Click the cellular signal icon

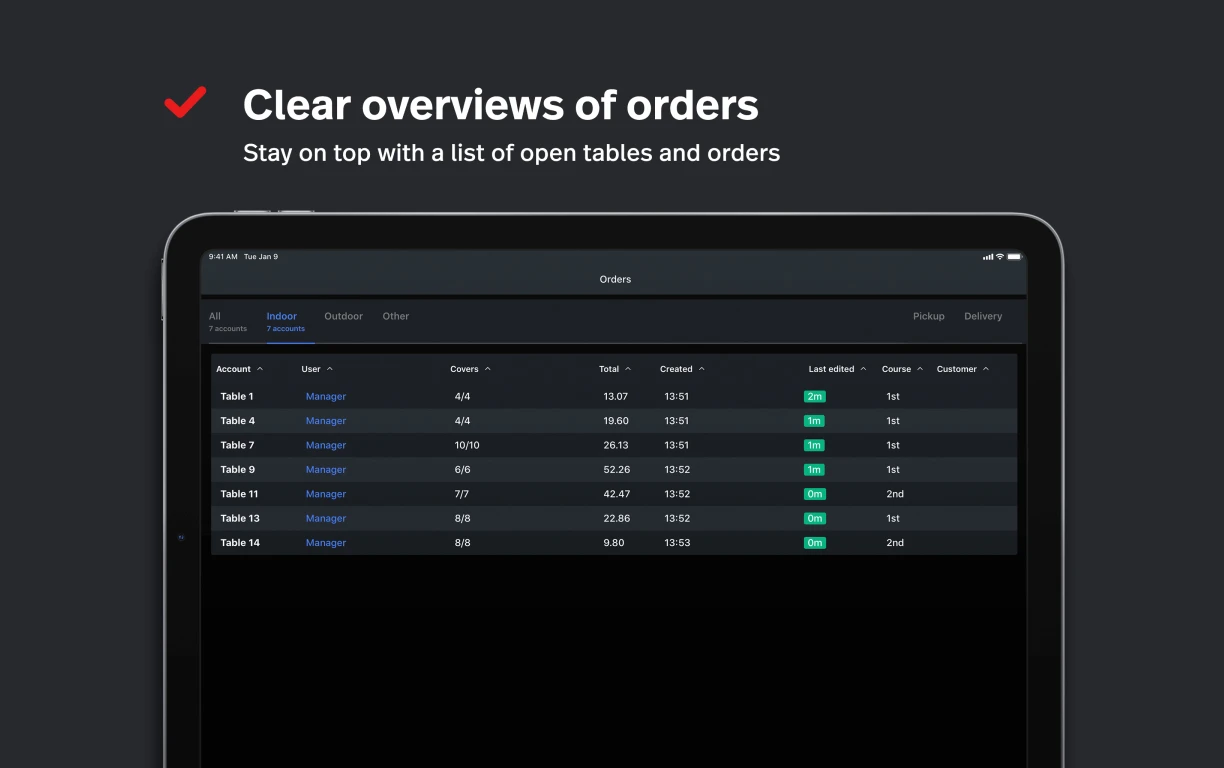tap(988, 257)
